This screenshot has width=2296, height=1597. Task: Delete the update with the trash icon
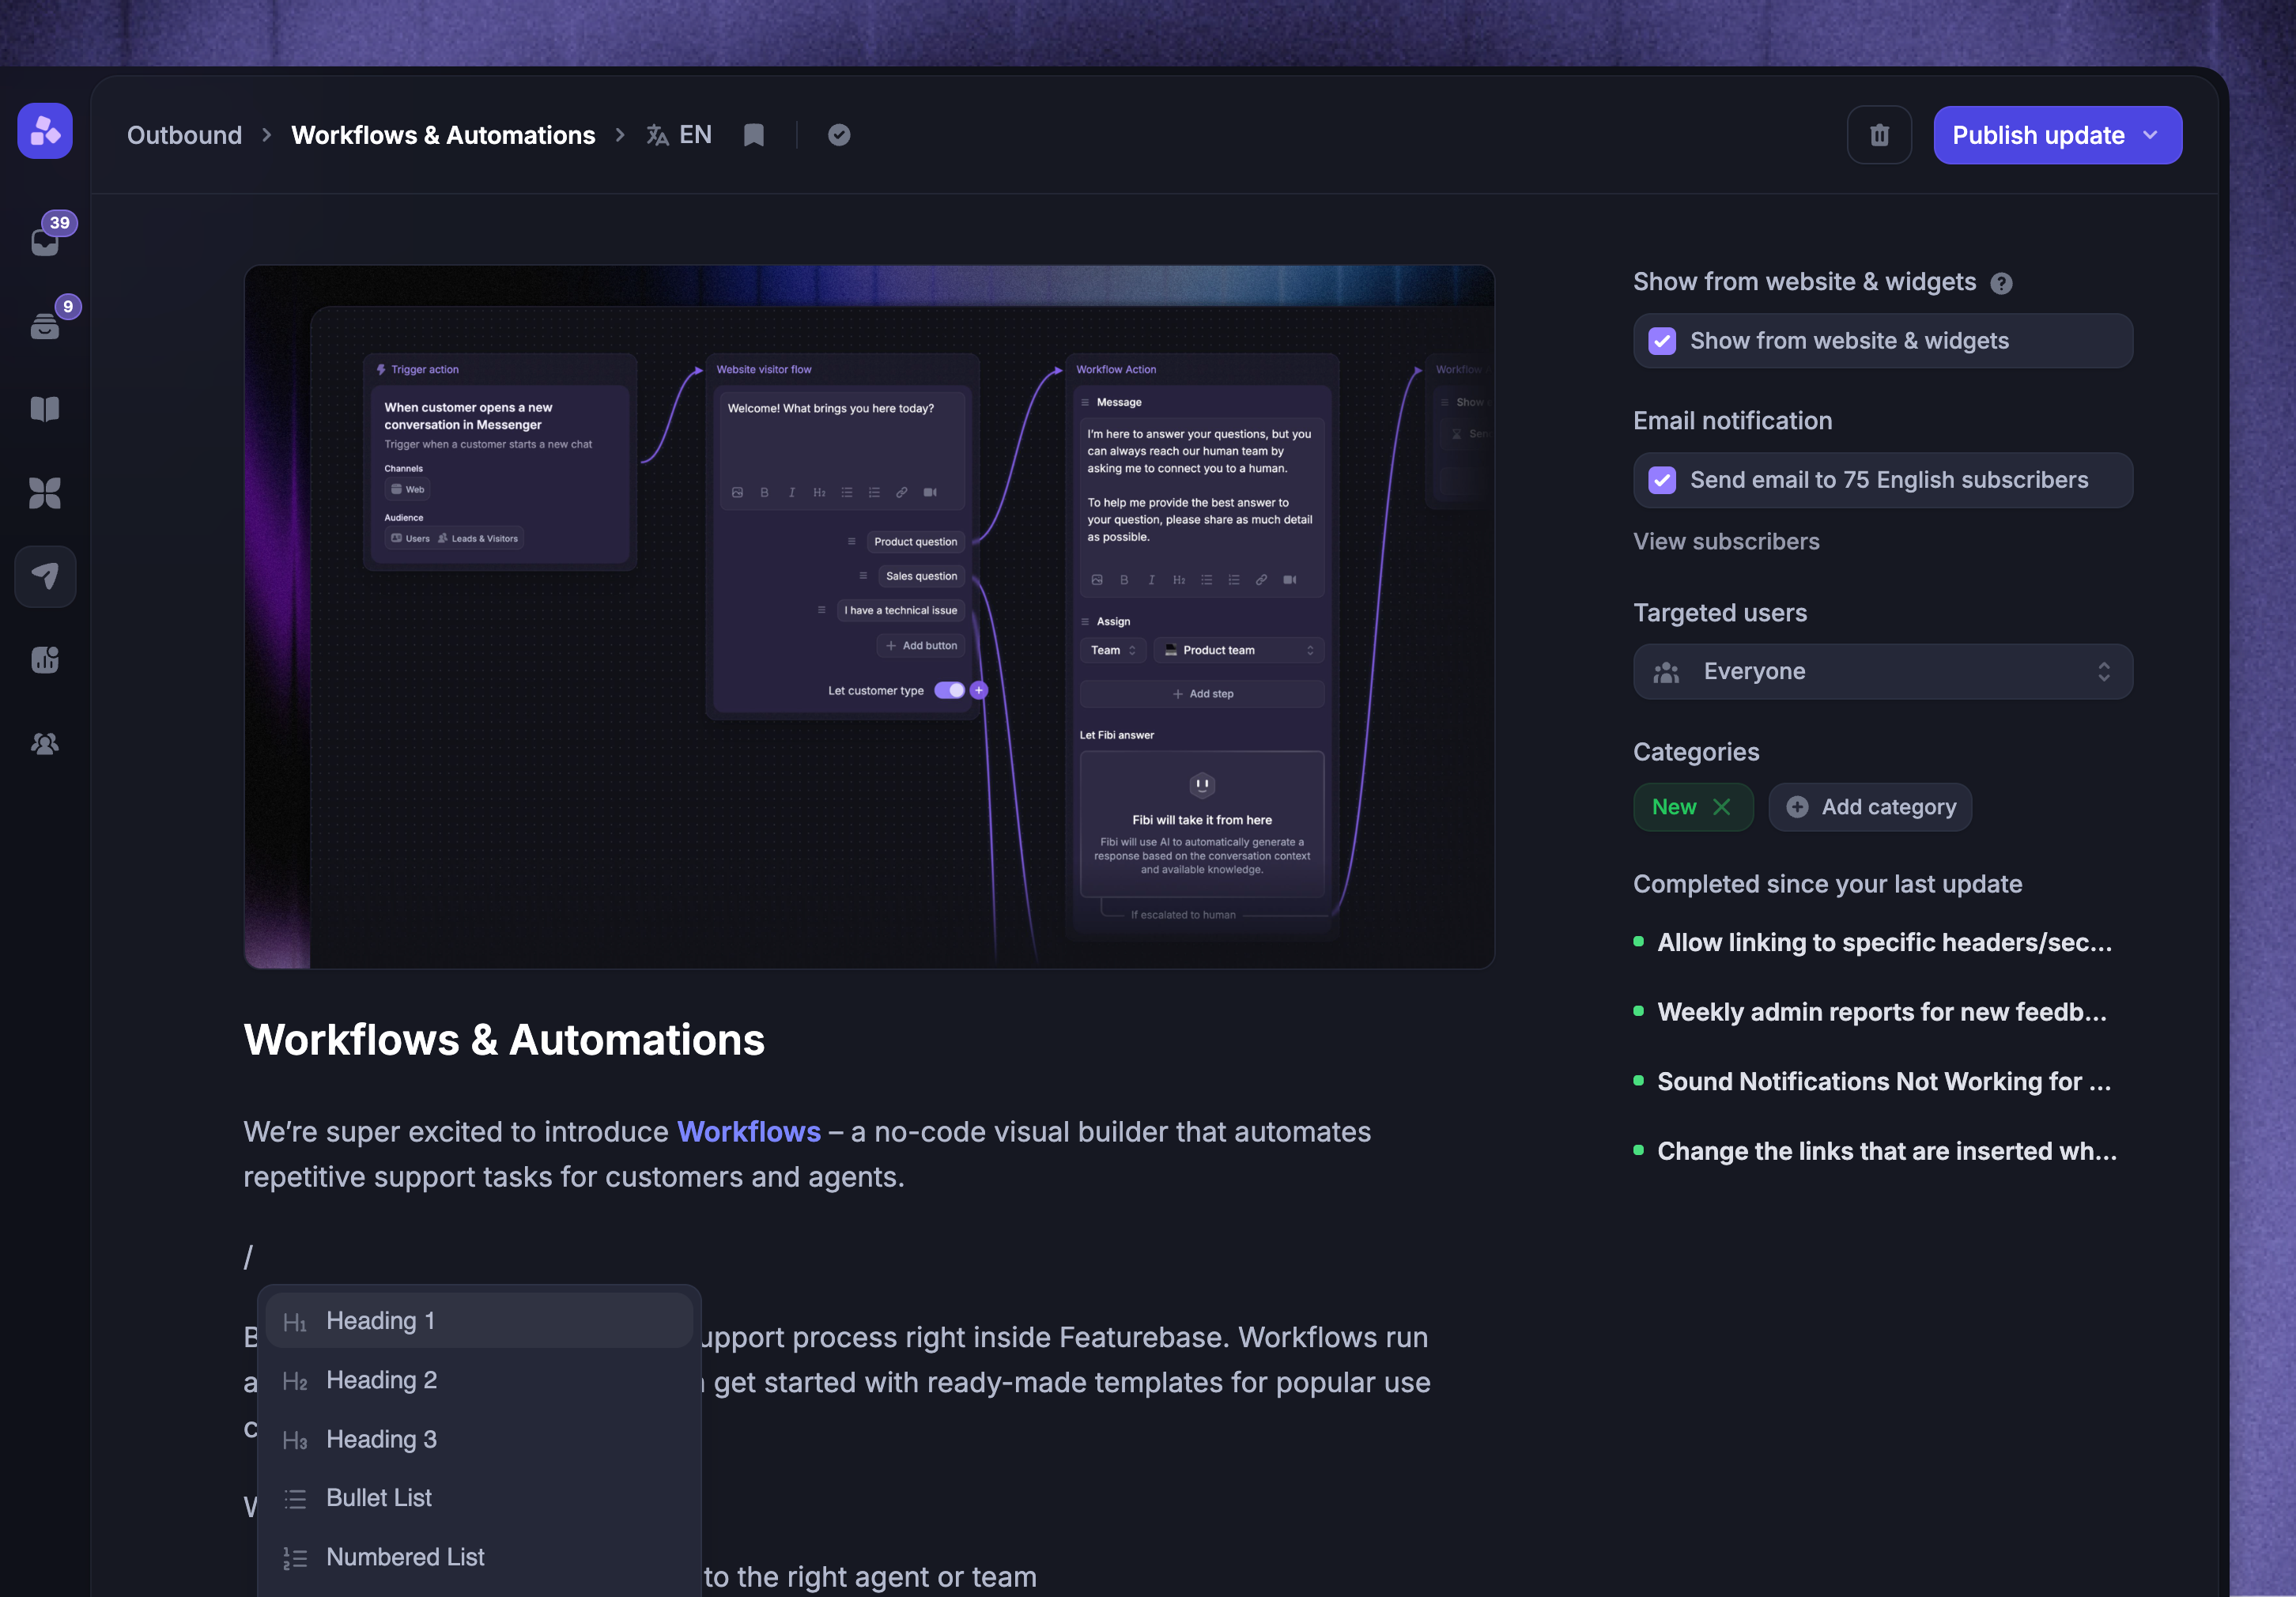point(1879,135)
